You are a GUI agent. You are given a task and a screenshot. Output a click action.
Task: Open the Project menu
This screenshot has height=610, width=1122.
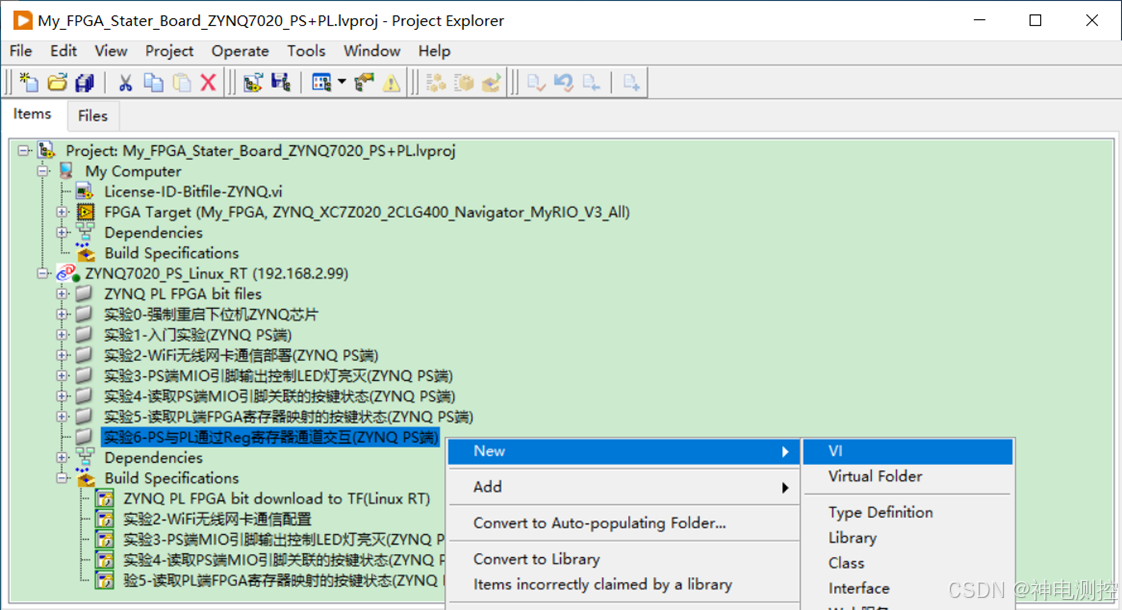169,51
